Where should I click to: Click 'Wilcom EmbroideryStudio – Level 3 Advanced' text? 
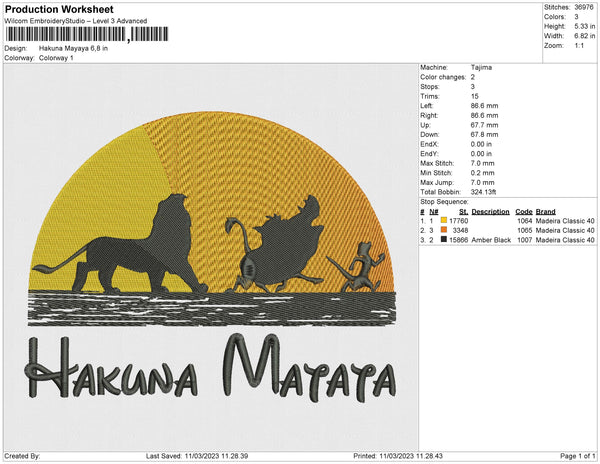click(x=76, y=21)
